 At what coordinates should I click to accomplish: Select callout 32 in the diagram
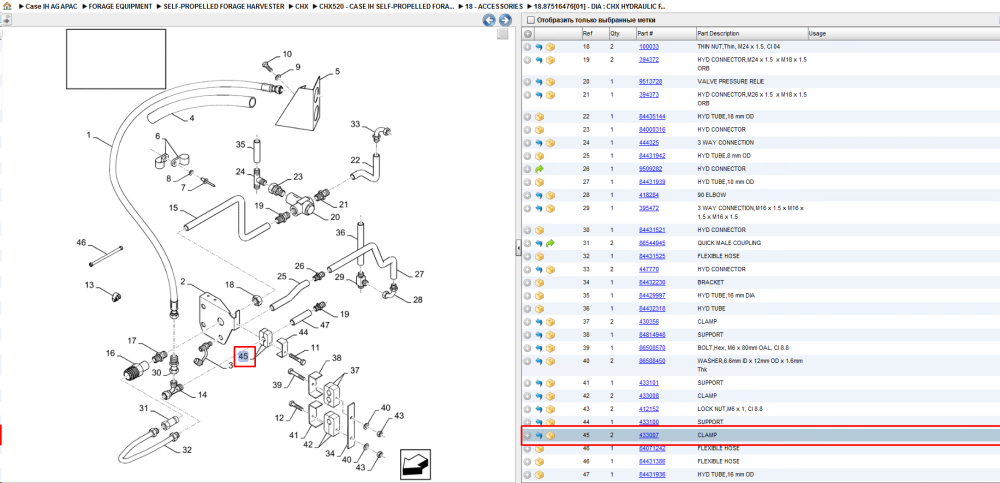click(187, 450)
